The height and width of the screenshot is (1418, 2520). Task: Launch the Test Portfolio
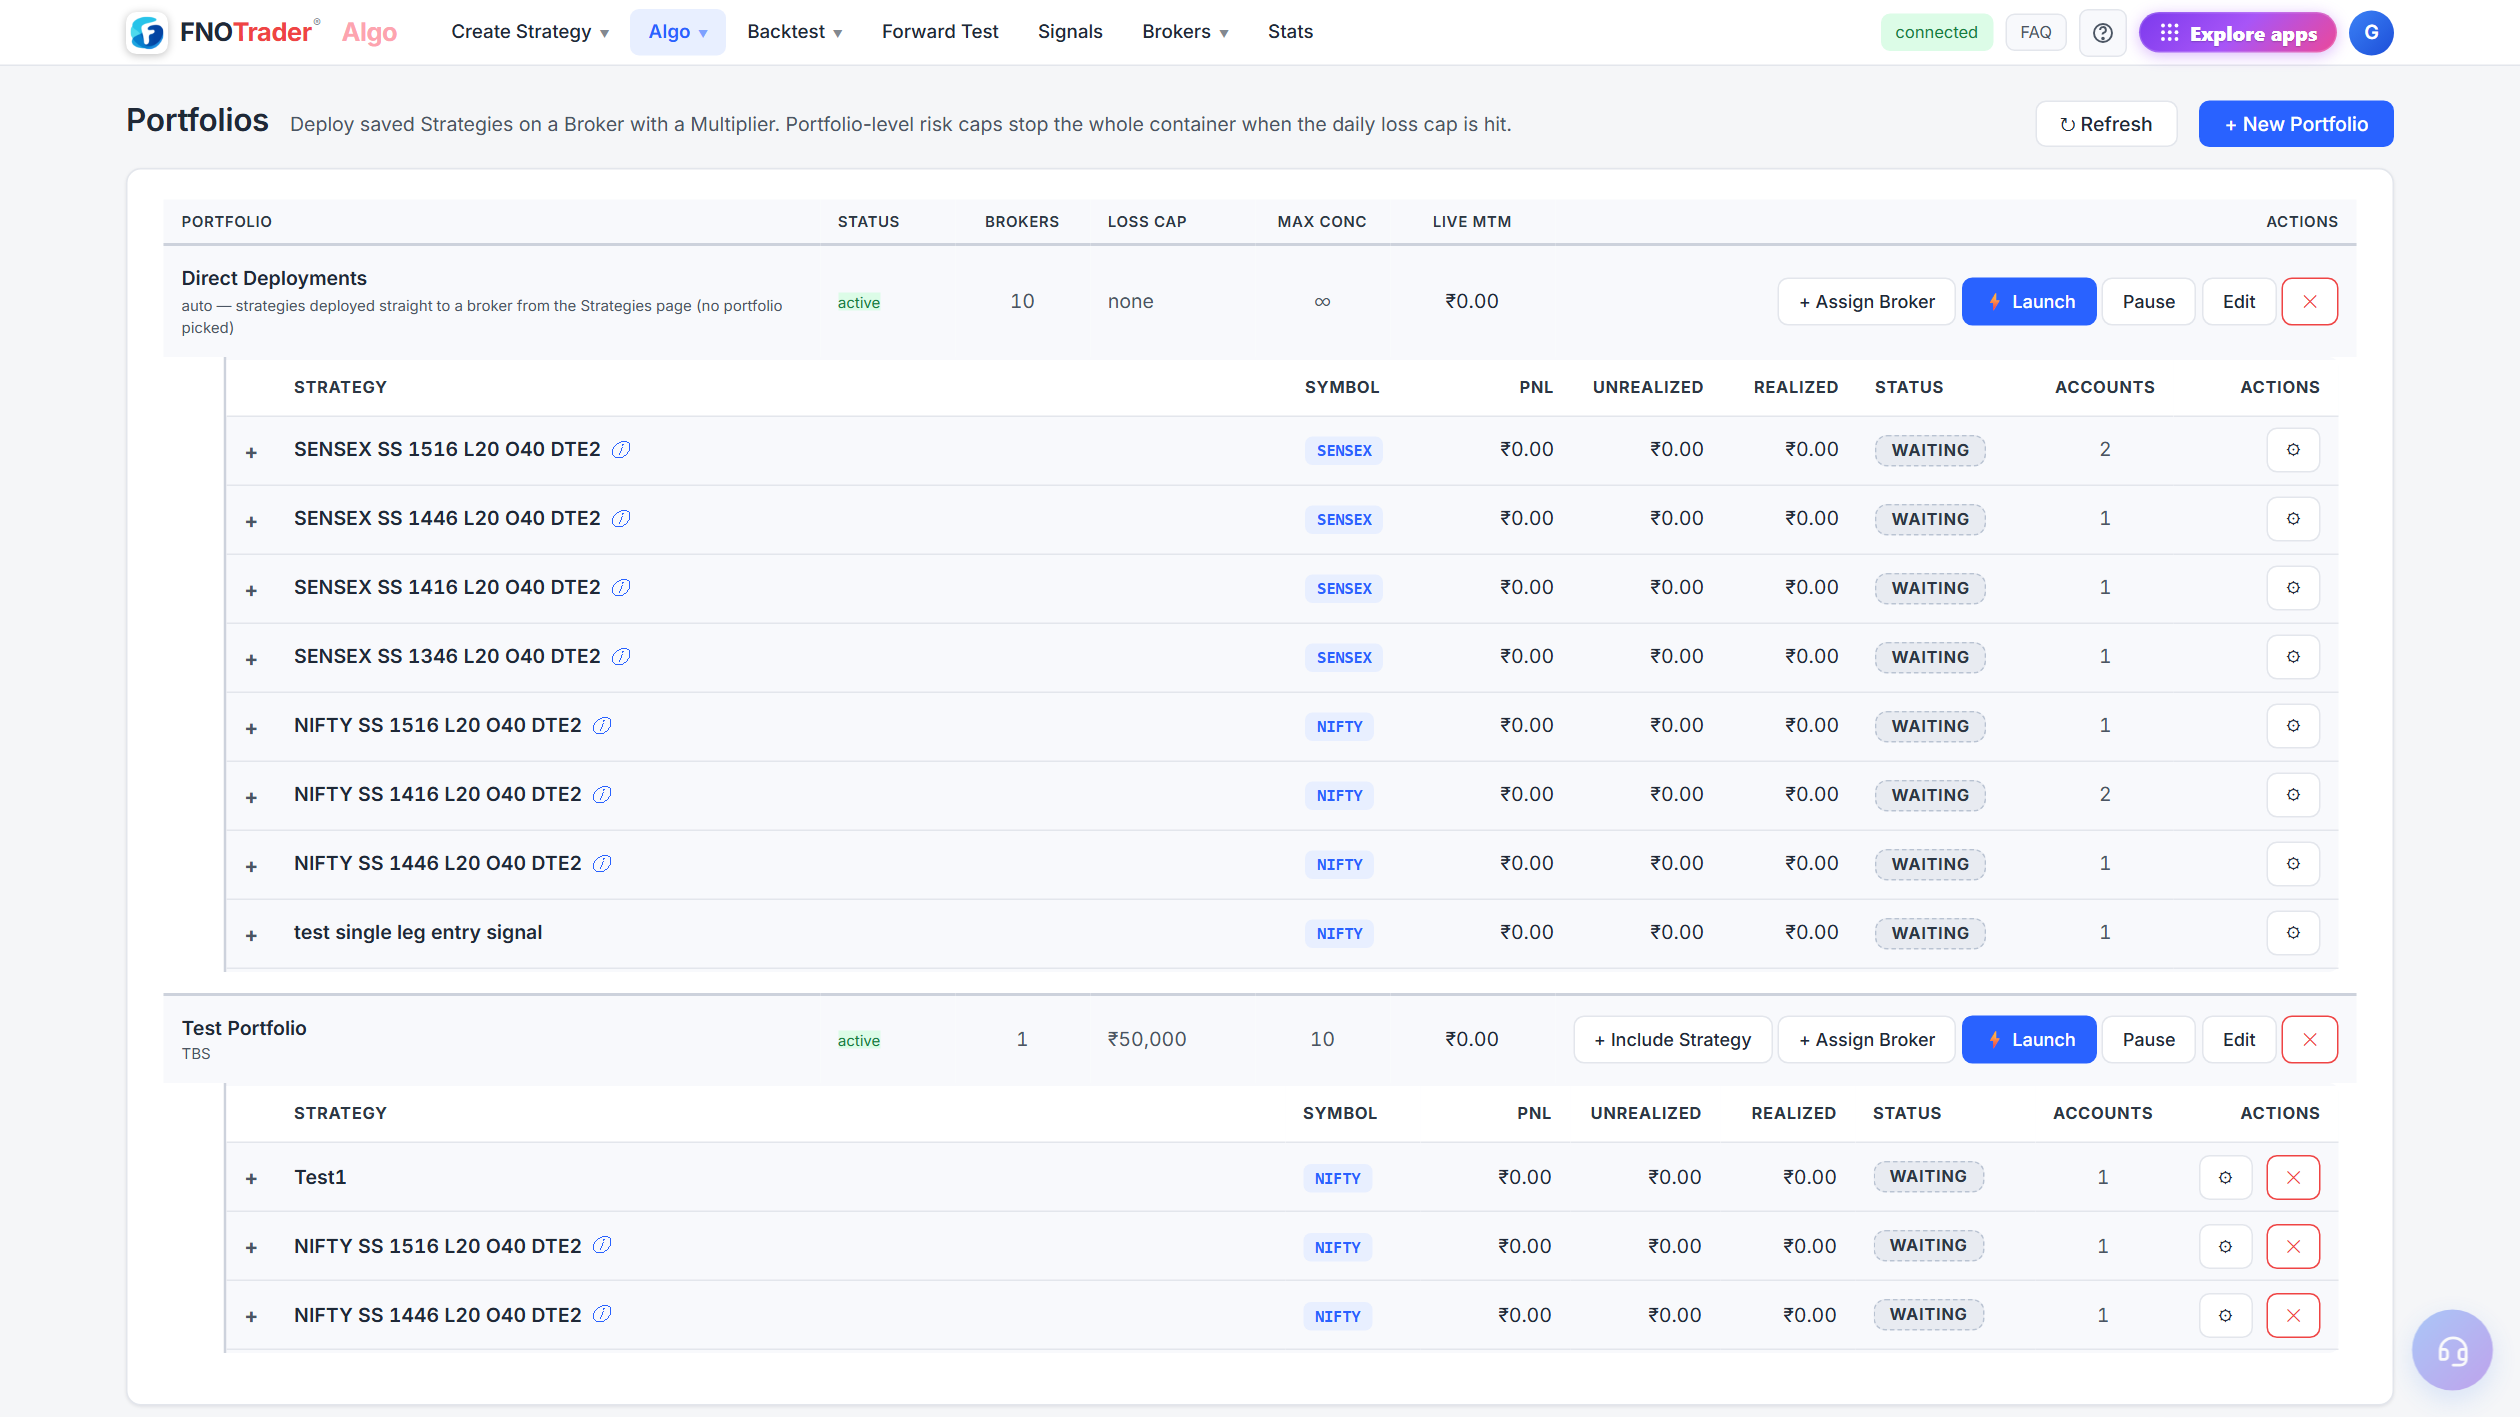point(2029,1040)
